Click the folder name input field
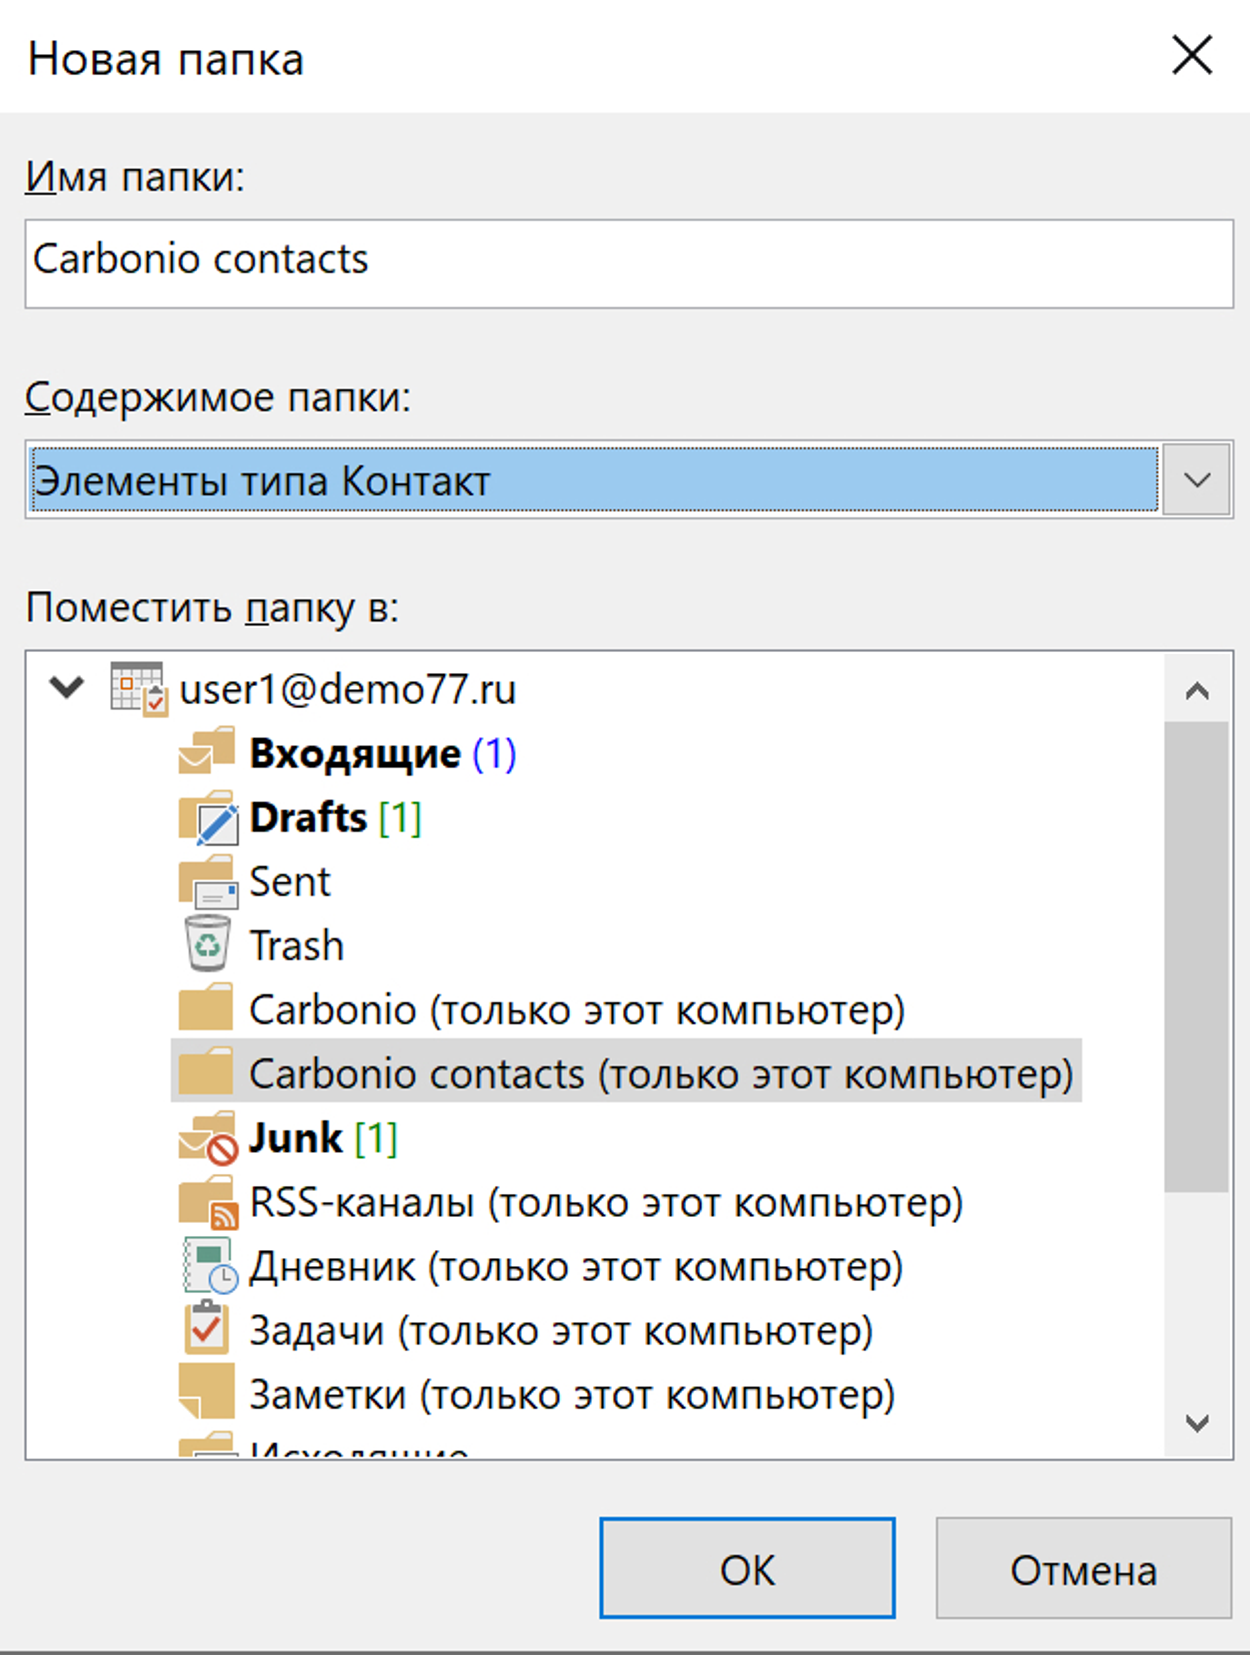 tap(628, 264)
